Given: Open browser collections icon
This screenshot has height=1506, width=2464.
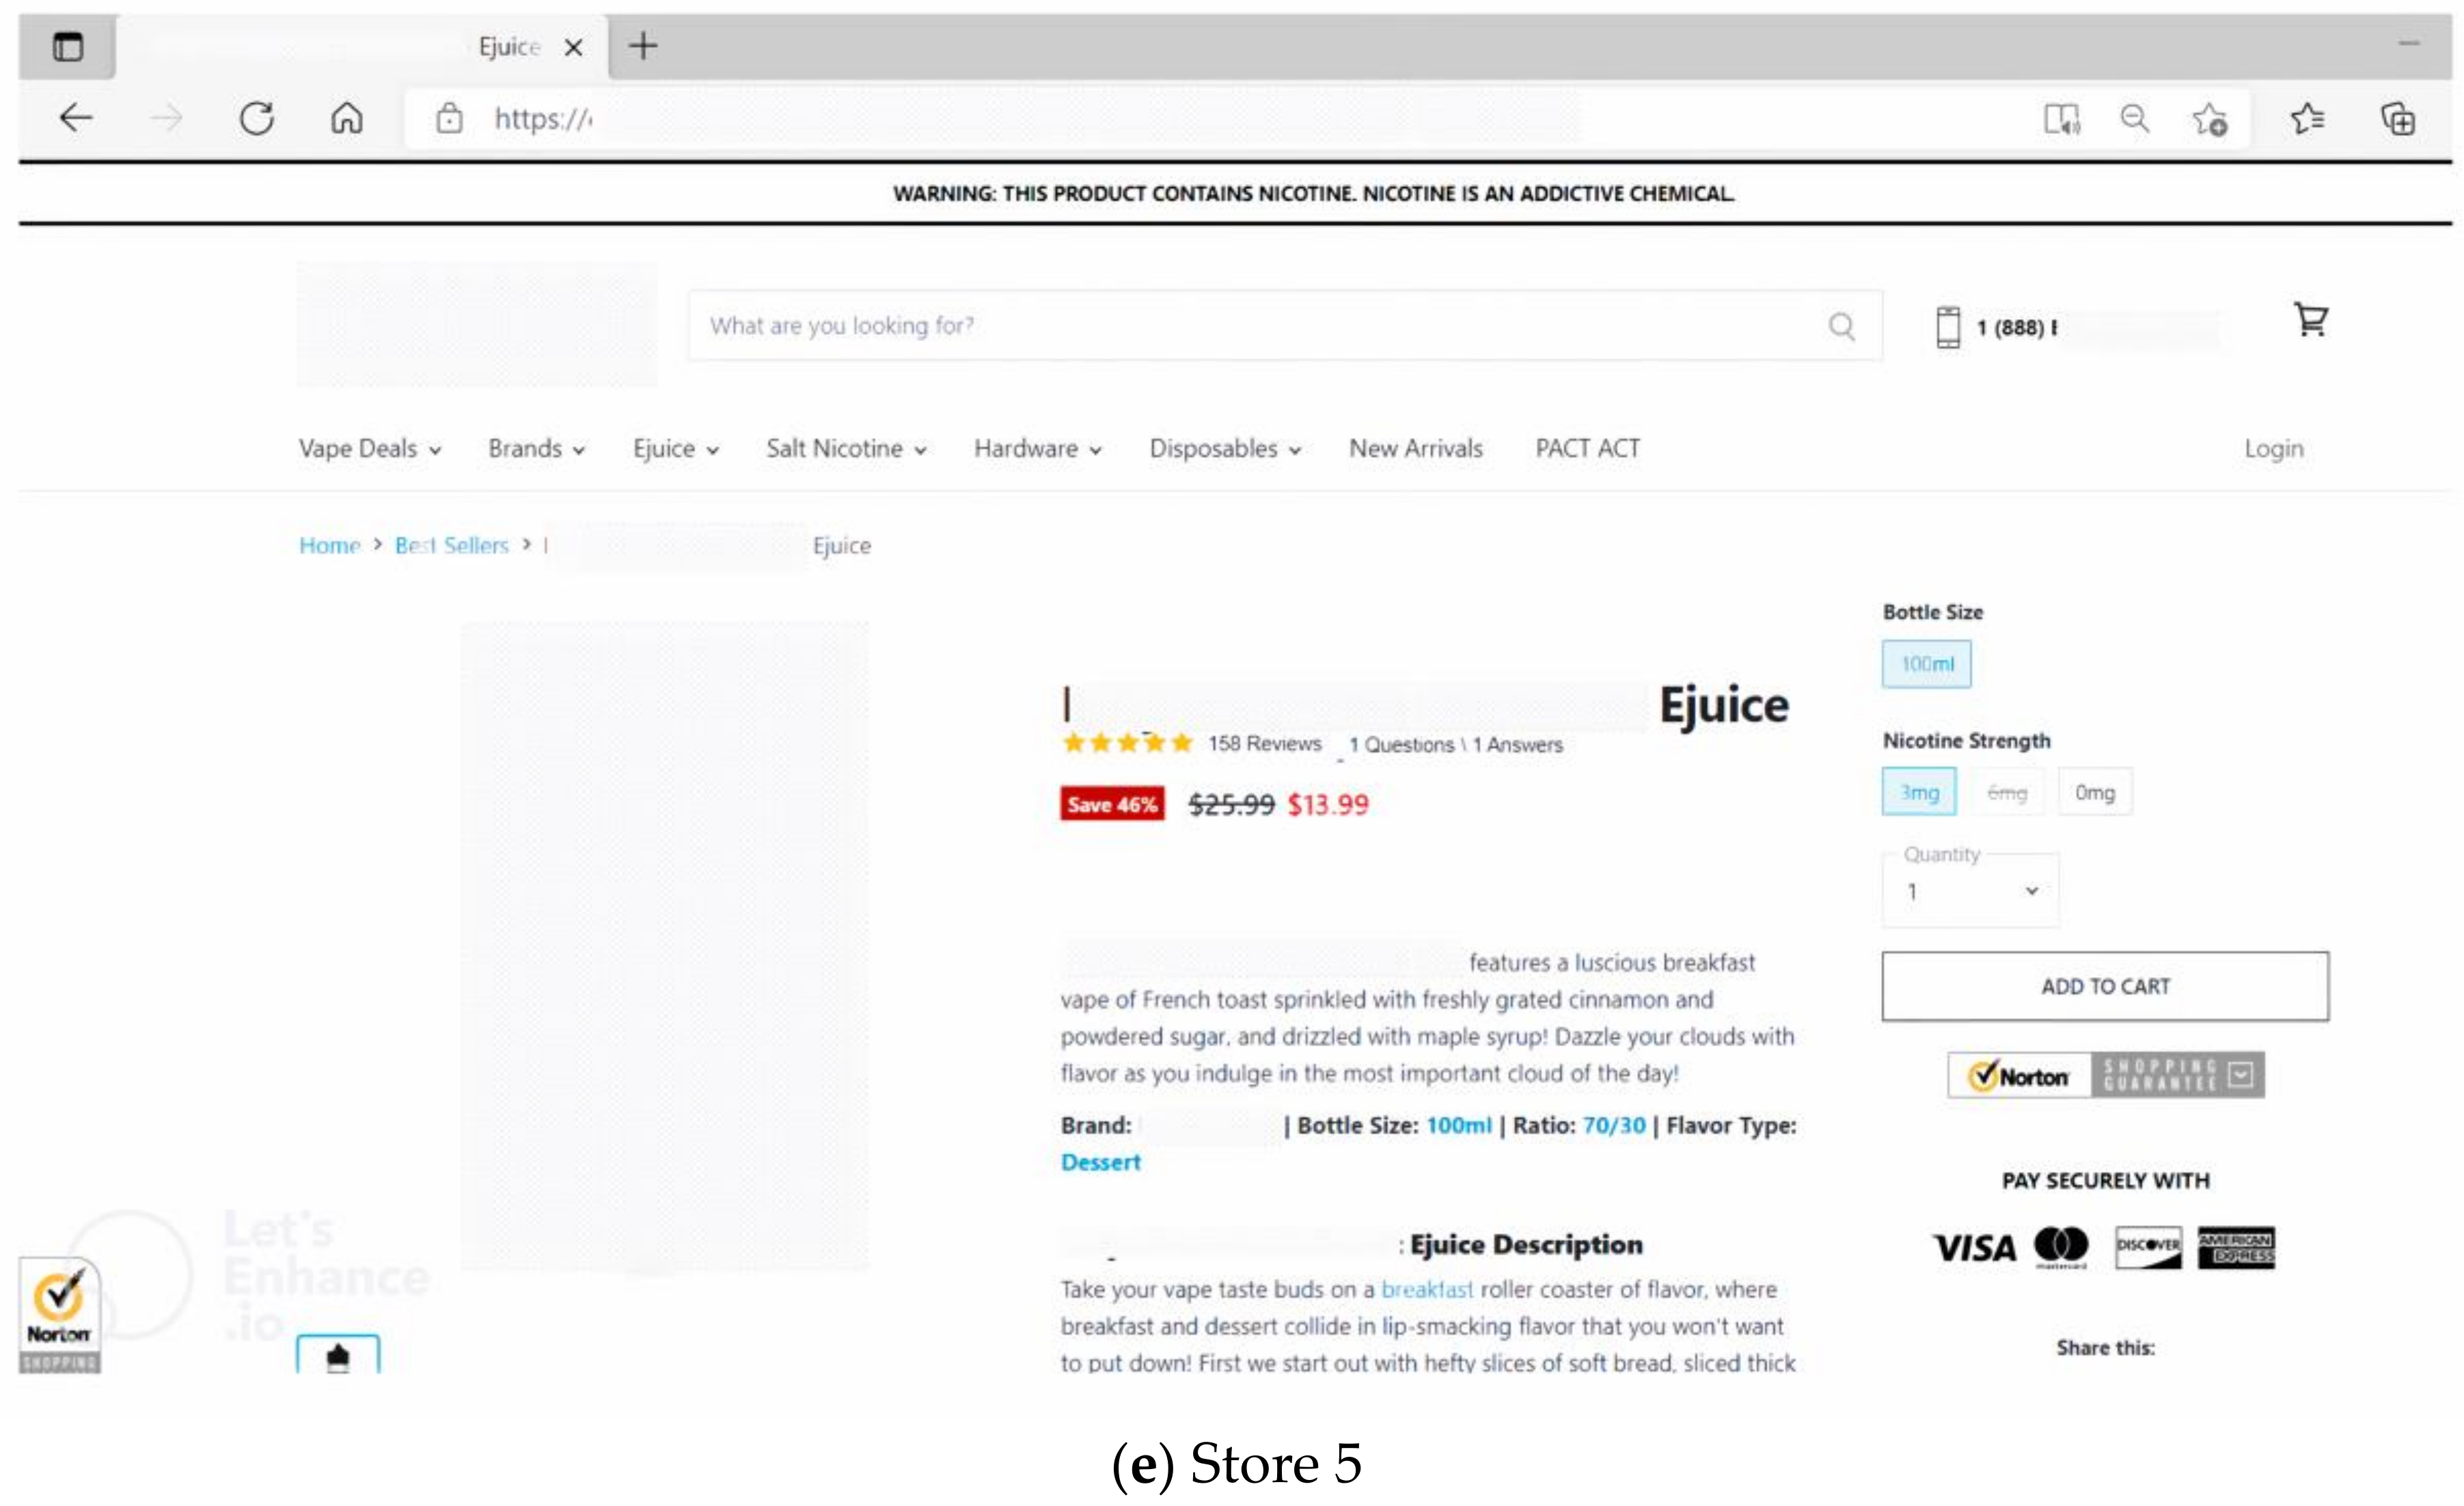Looking at the screenshot, I should tap(2398, 119).
